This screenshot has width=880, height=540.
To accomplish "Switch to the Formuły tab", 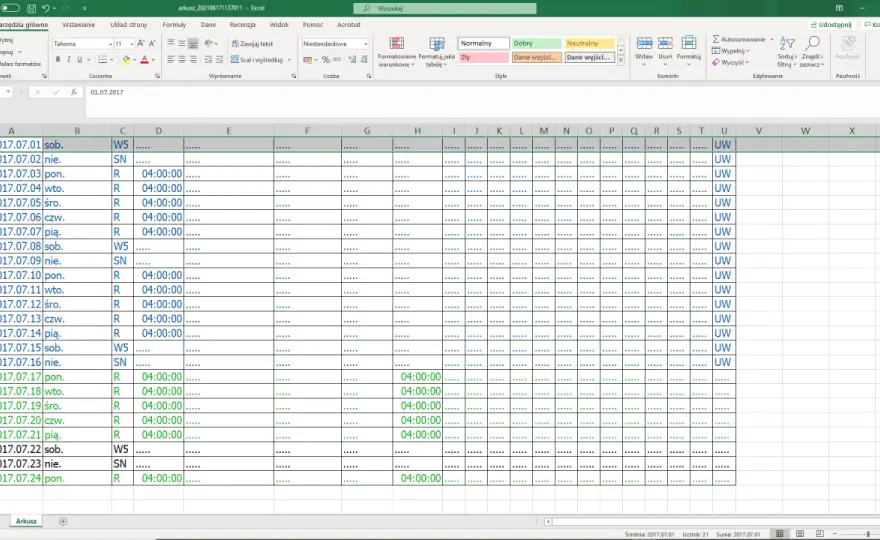I will click(175, 25).
